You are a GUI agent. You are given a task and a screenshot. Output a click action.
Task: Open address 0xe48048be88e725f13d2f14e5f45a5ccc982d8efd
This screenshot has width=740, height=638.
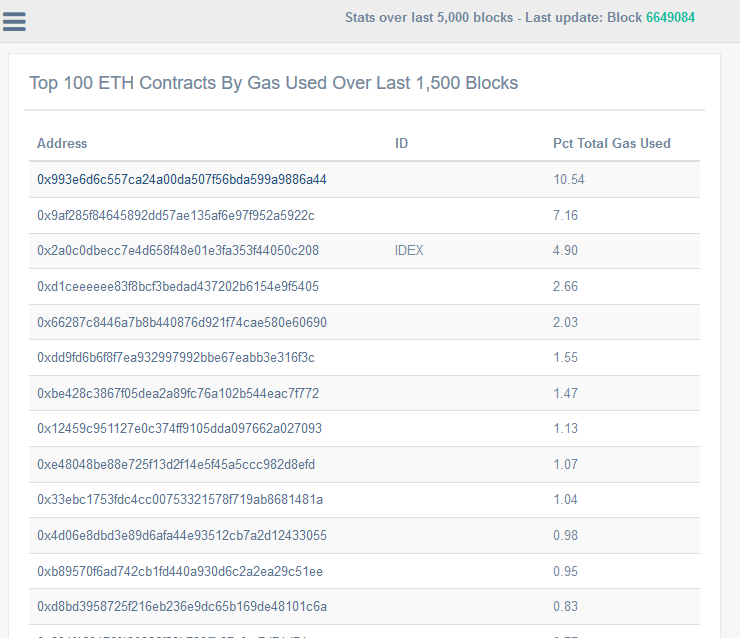(178, 465)
